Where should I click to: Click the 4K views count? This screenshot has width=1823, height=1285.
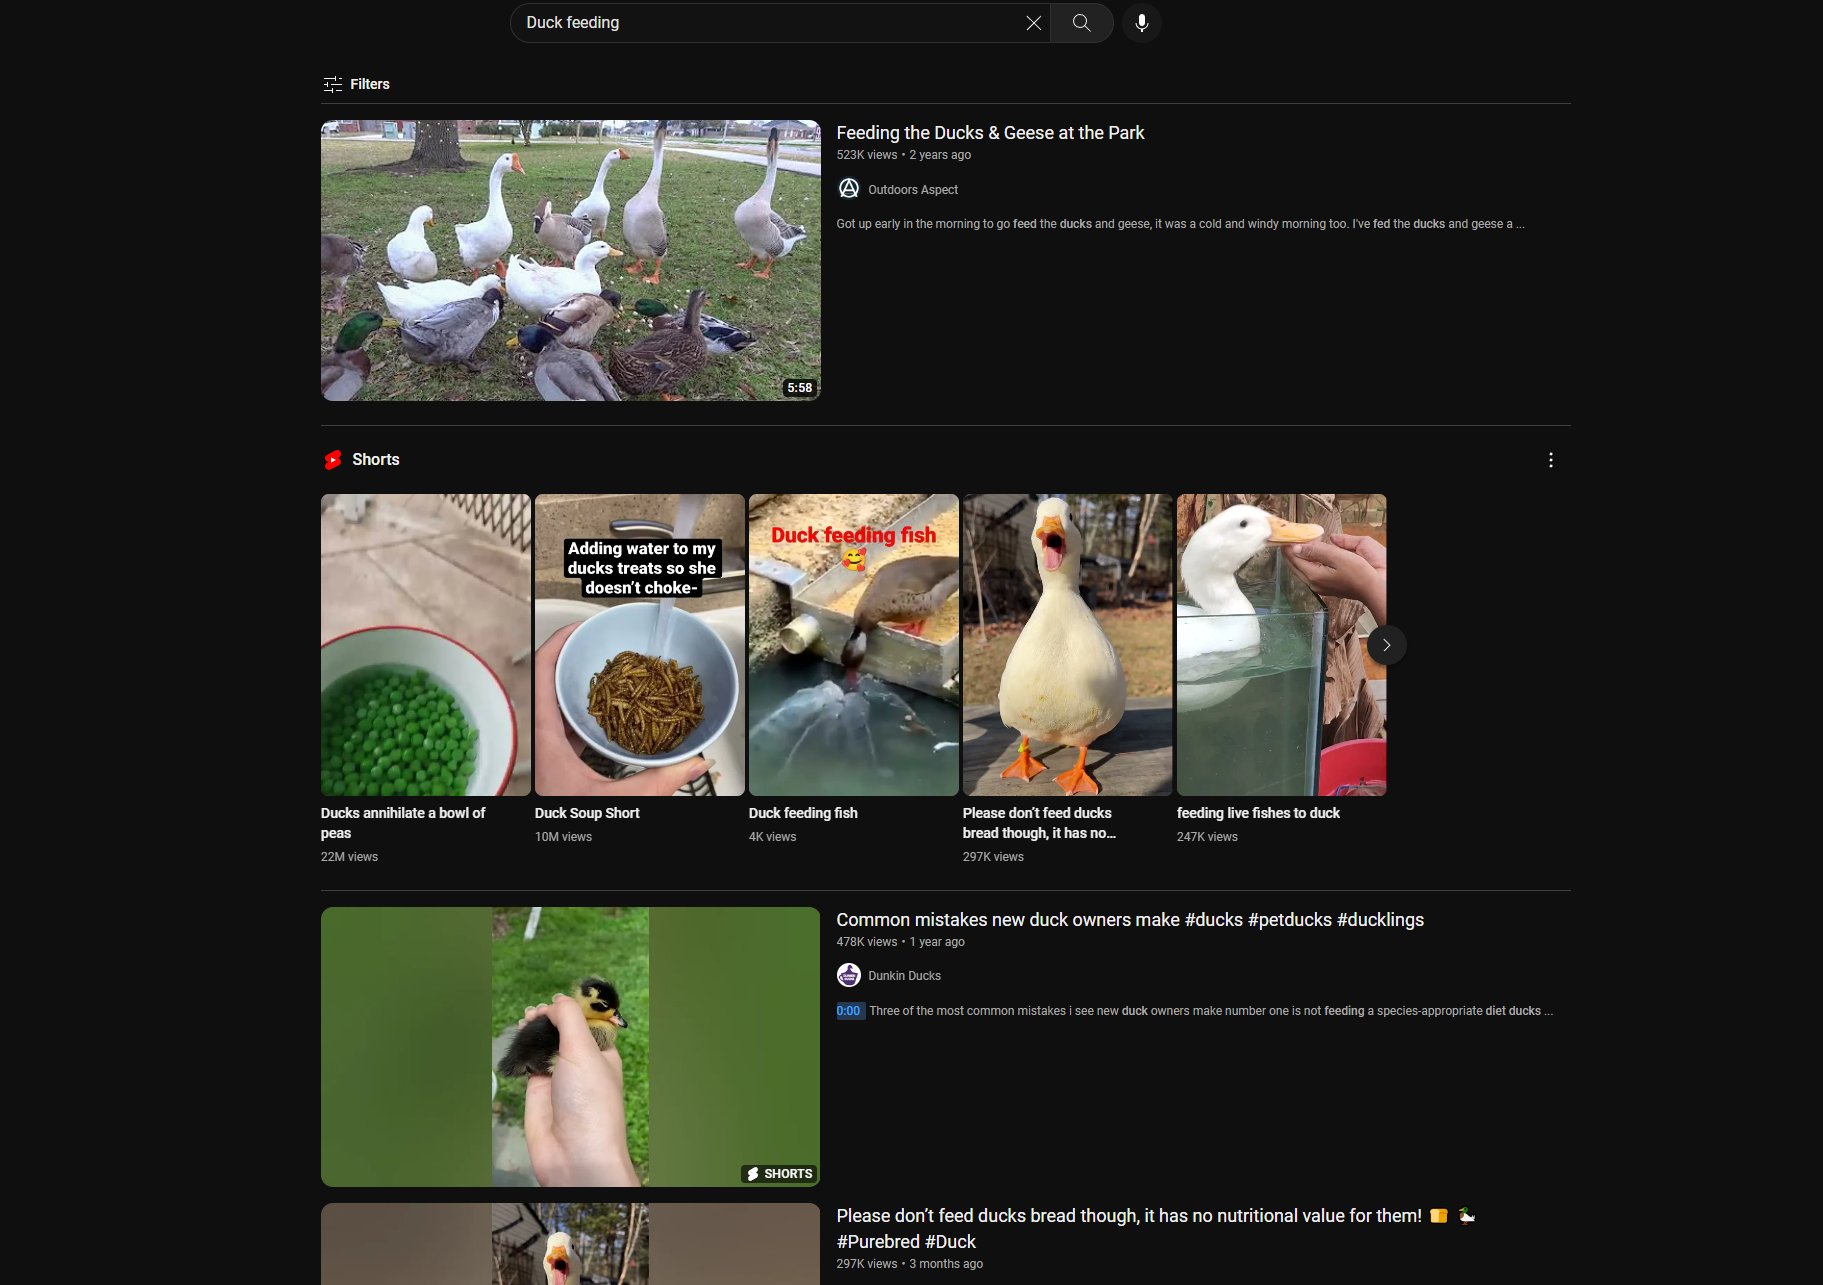(772, 837)
